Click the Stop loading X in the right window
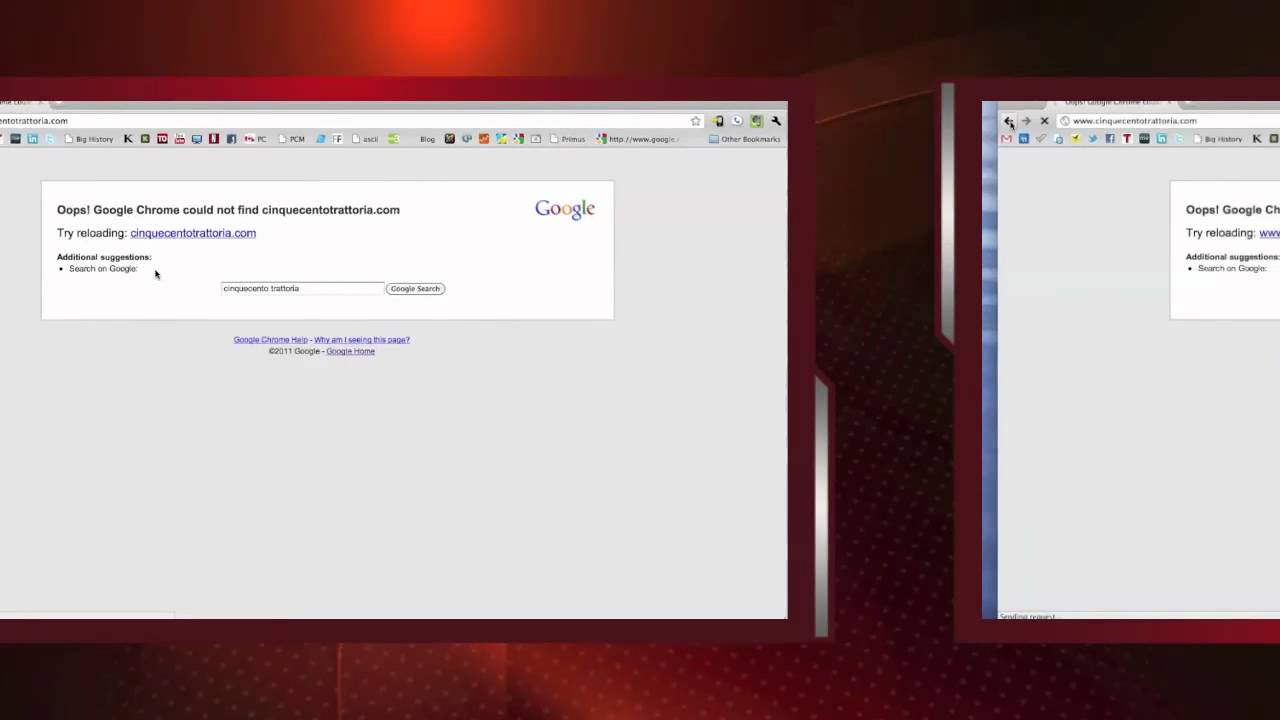The width and height of the screenshot is (1280, 720). pos(1044,121)
